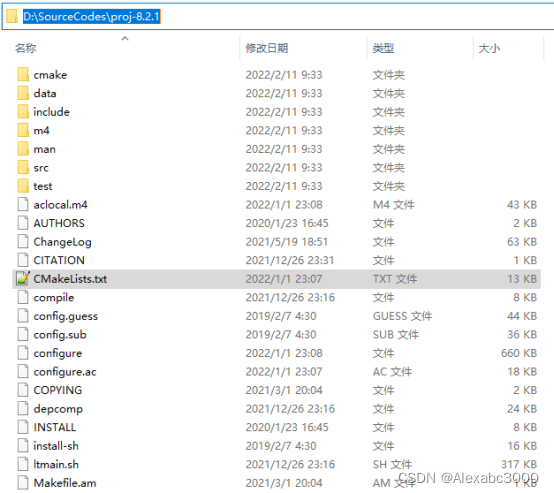This screenshot has width=554, height=493.
Task: Sort by the 修改日期 column header
Action: [x=267, y=48]
